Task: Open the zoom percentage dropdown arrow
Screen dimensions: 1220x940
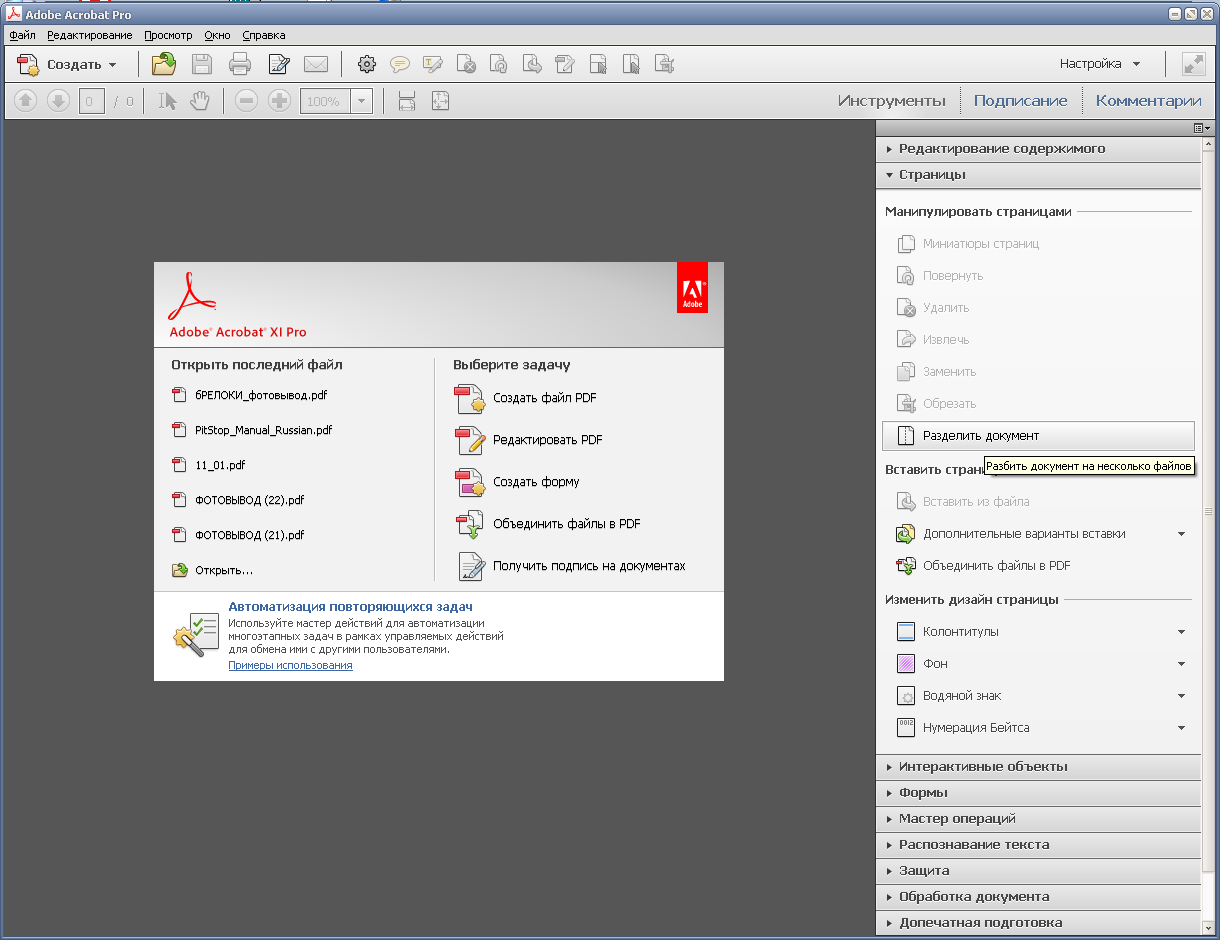Action: tap(362, 101)
